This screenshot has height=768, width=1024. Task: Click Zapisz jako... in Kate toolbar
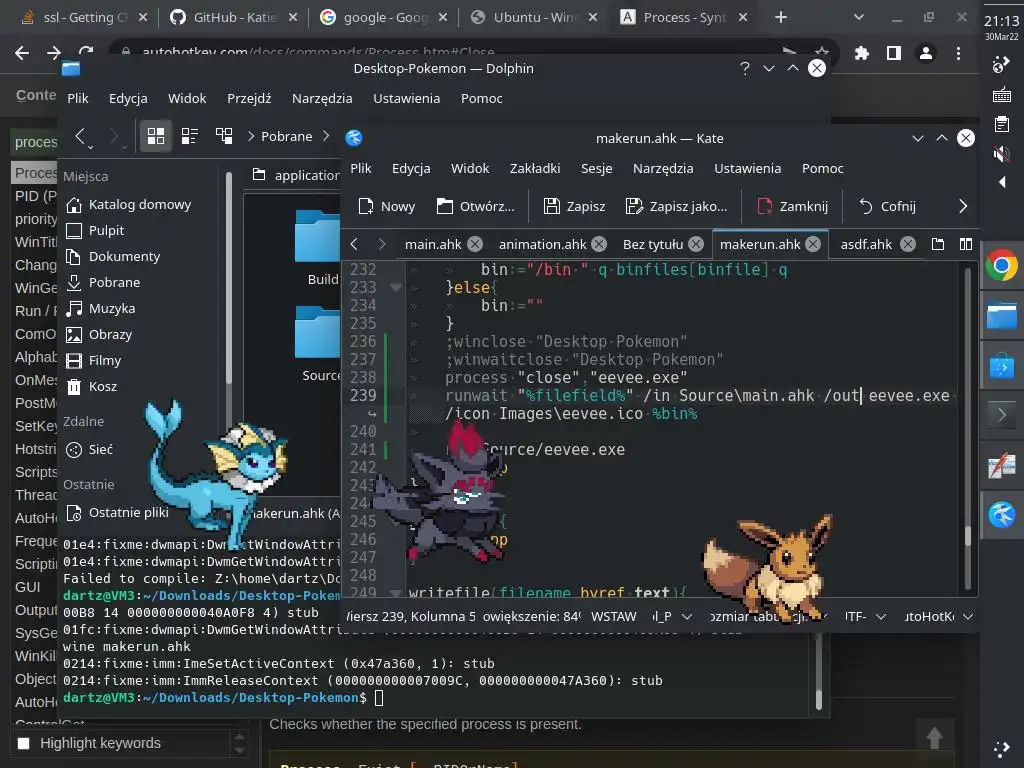(675, 206)
